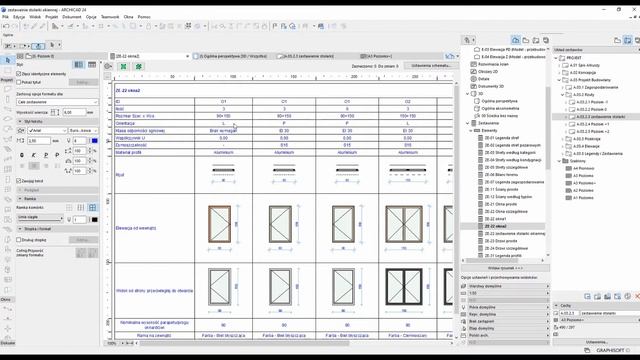Select the Arrow tool in the toolbox
The height and width of the screenshot is (360, 640).
[x=8, y=60]
